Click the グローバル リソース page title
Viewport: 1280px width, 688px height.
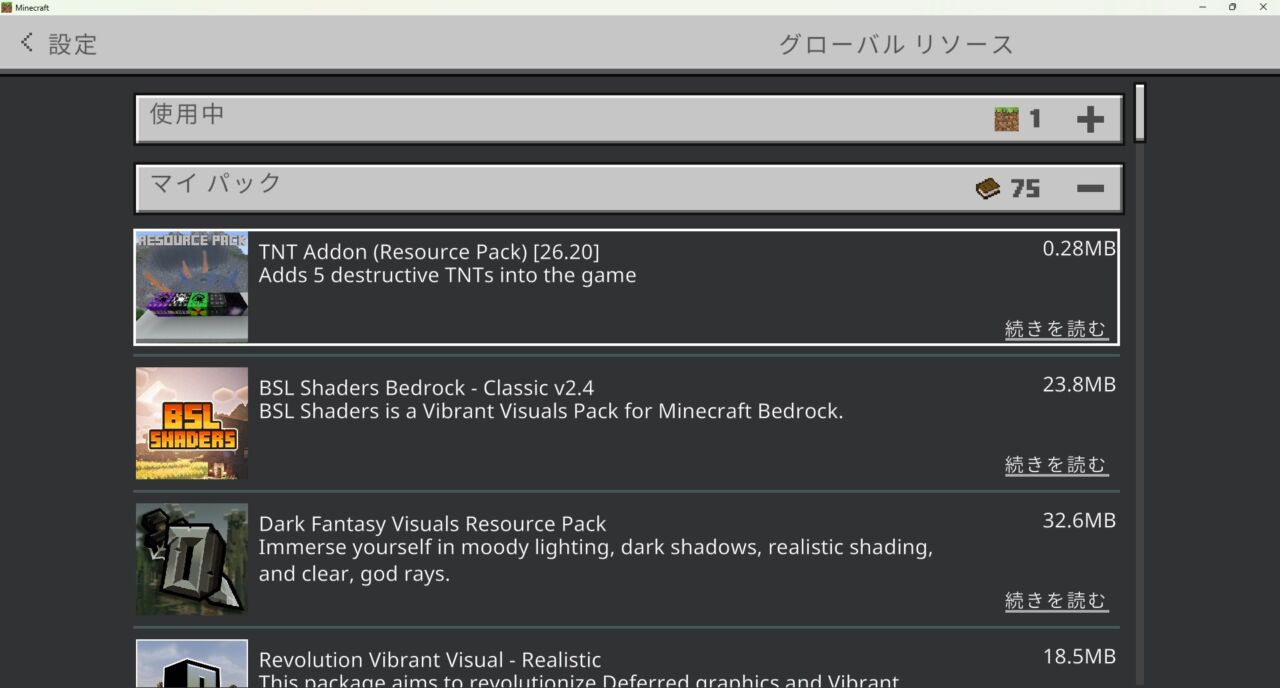(x=896, y=44)
